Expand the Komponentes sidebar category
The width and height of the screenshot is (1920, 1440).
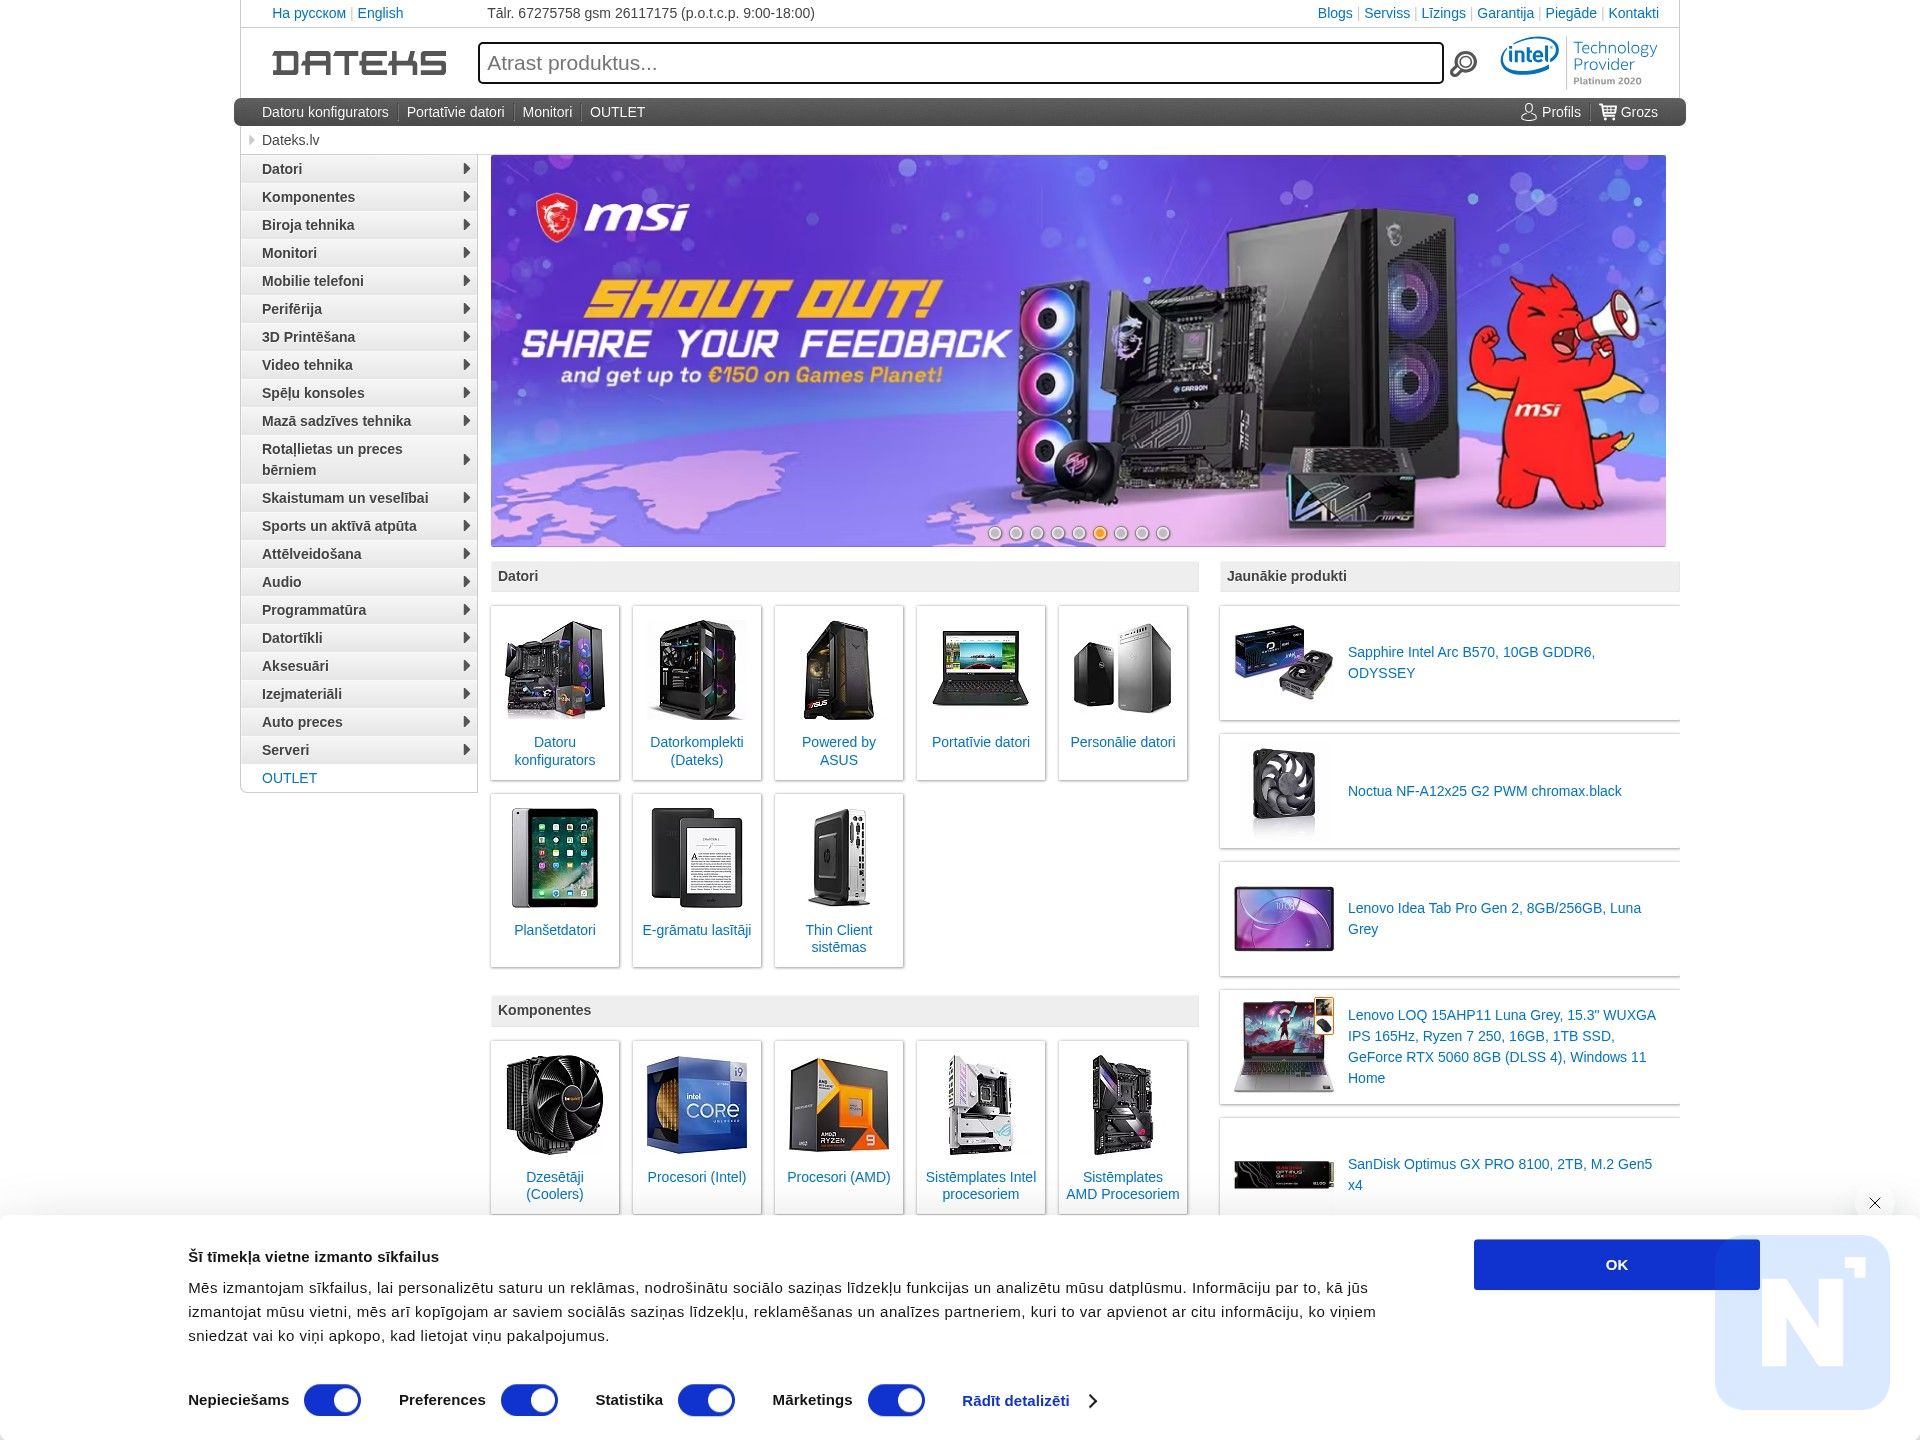[x=359, y=197]
